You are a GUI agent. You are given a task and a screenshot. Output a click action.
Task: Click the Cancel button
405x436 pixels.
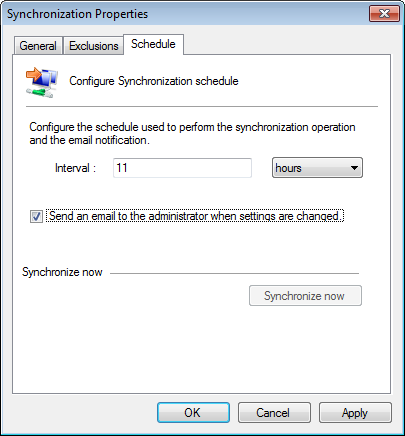coord(274,413)
